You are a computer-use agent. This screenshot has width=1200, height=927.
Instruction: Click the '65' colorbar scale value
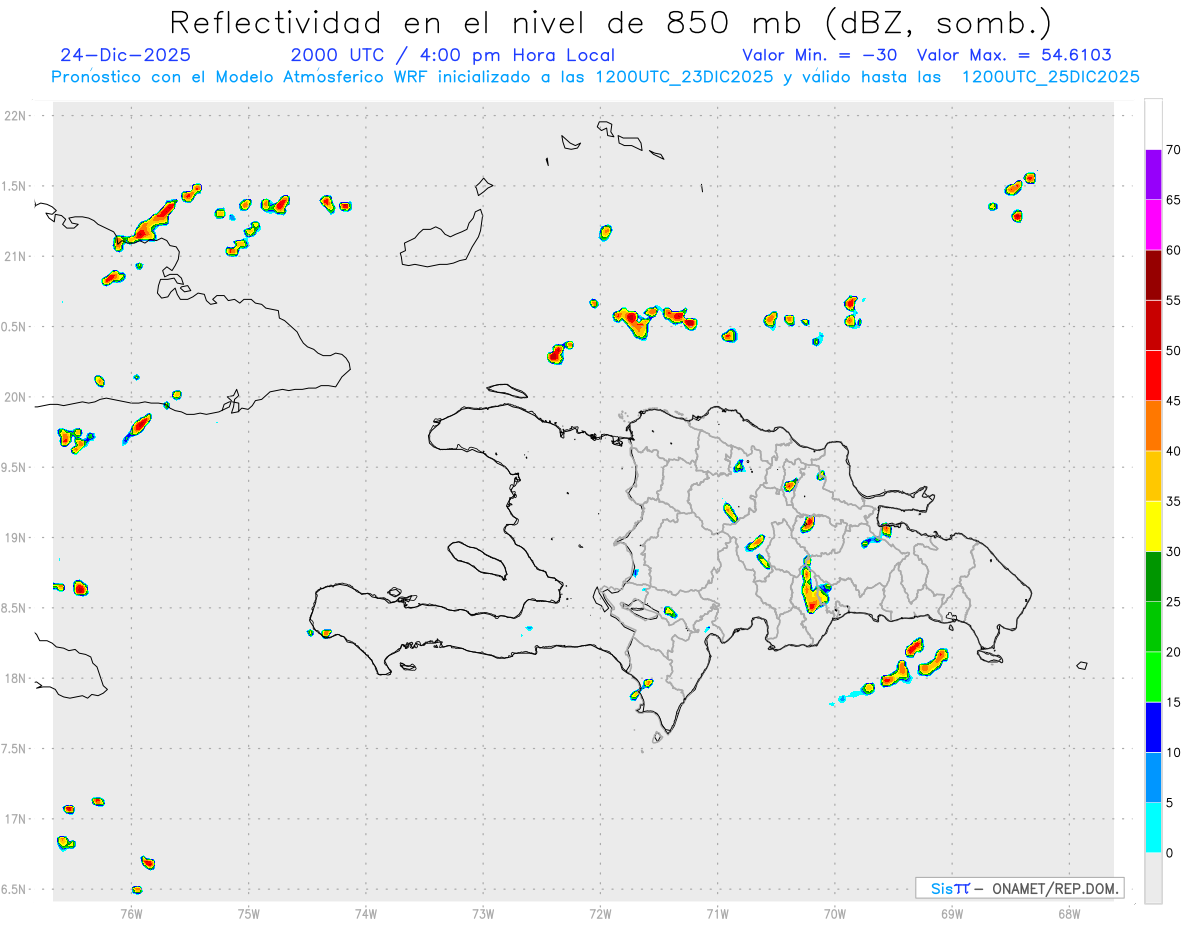pos(1173,200)
